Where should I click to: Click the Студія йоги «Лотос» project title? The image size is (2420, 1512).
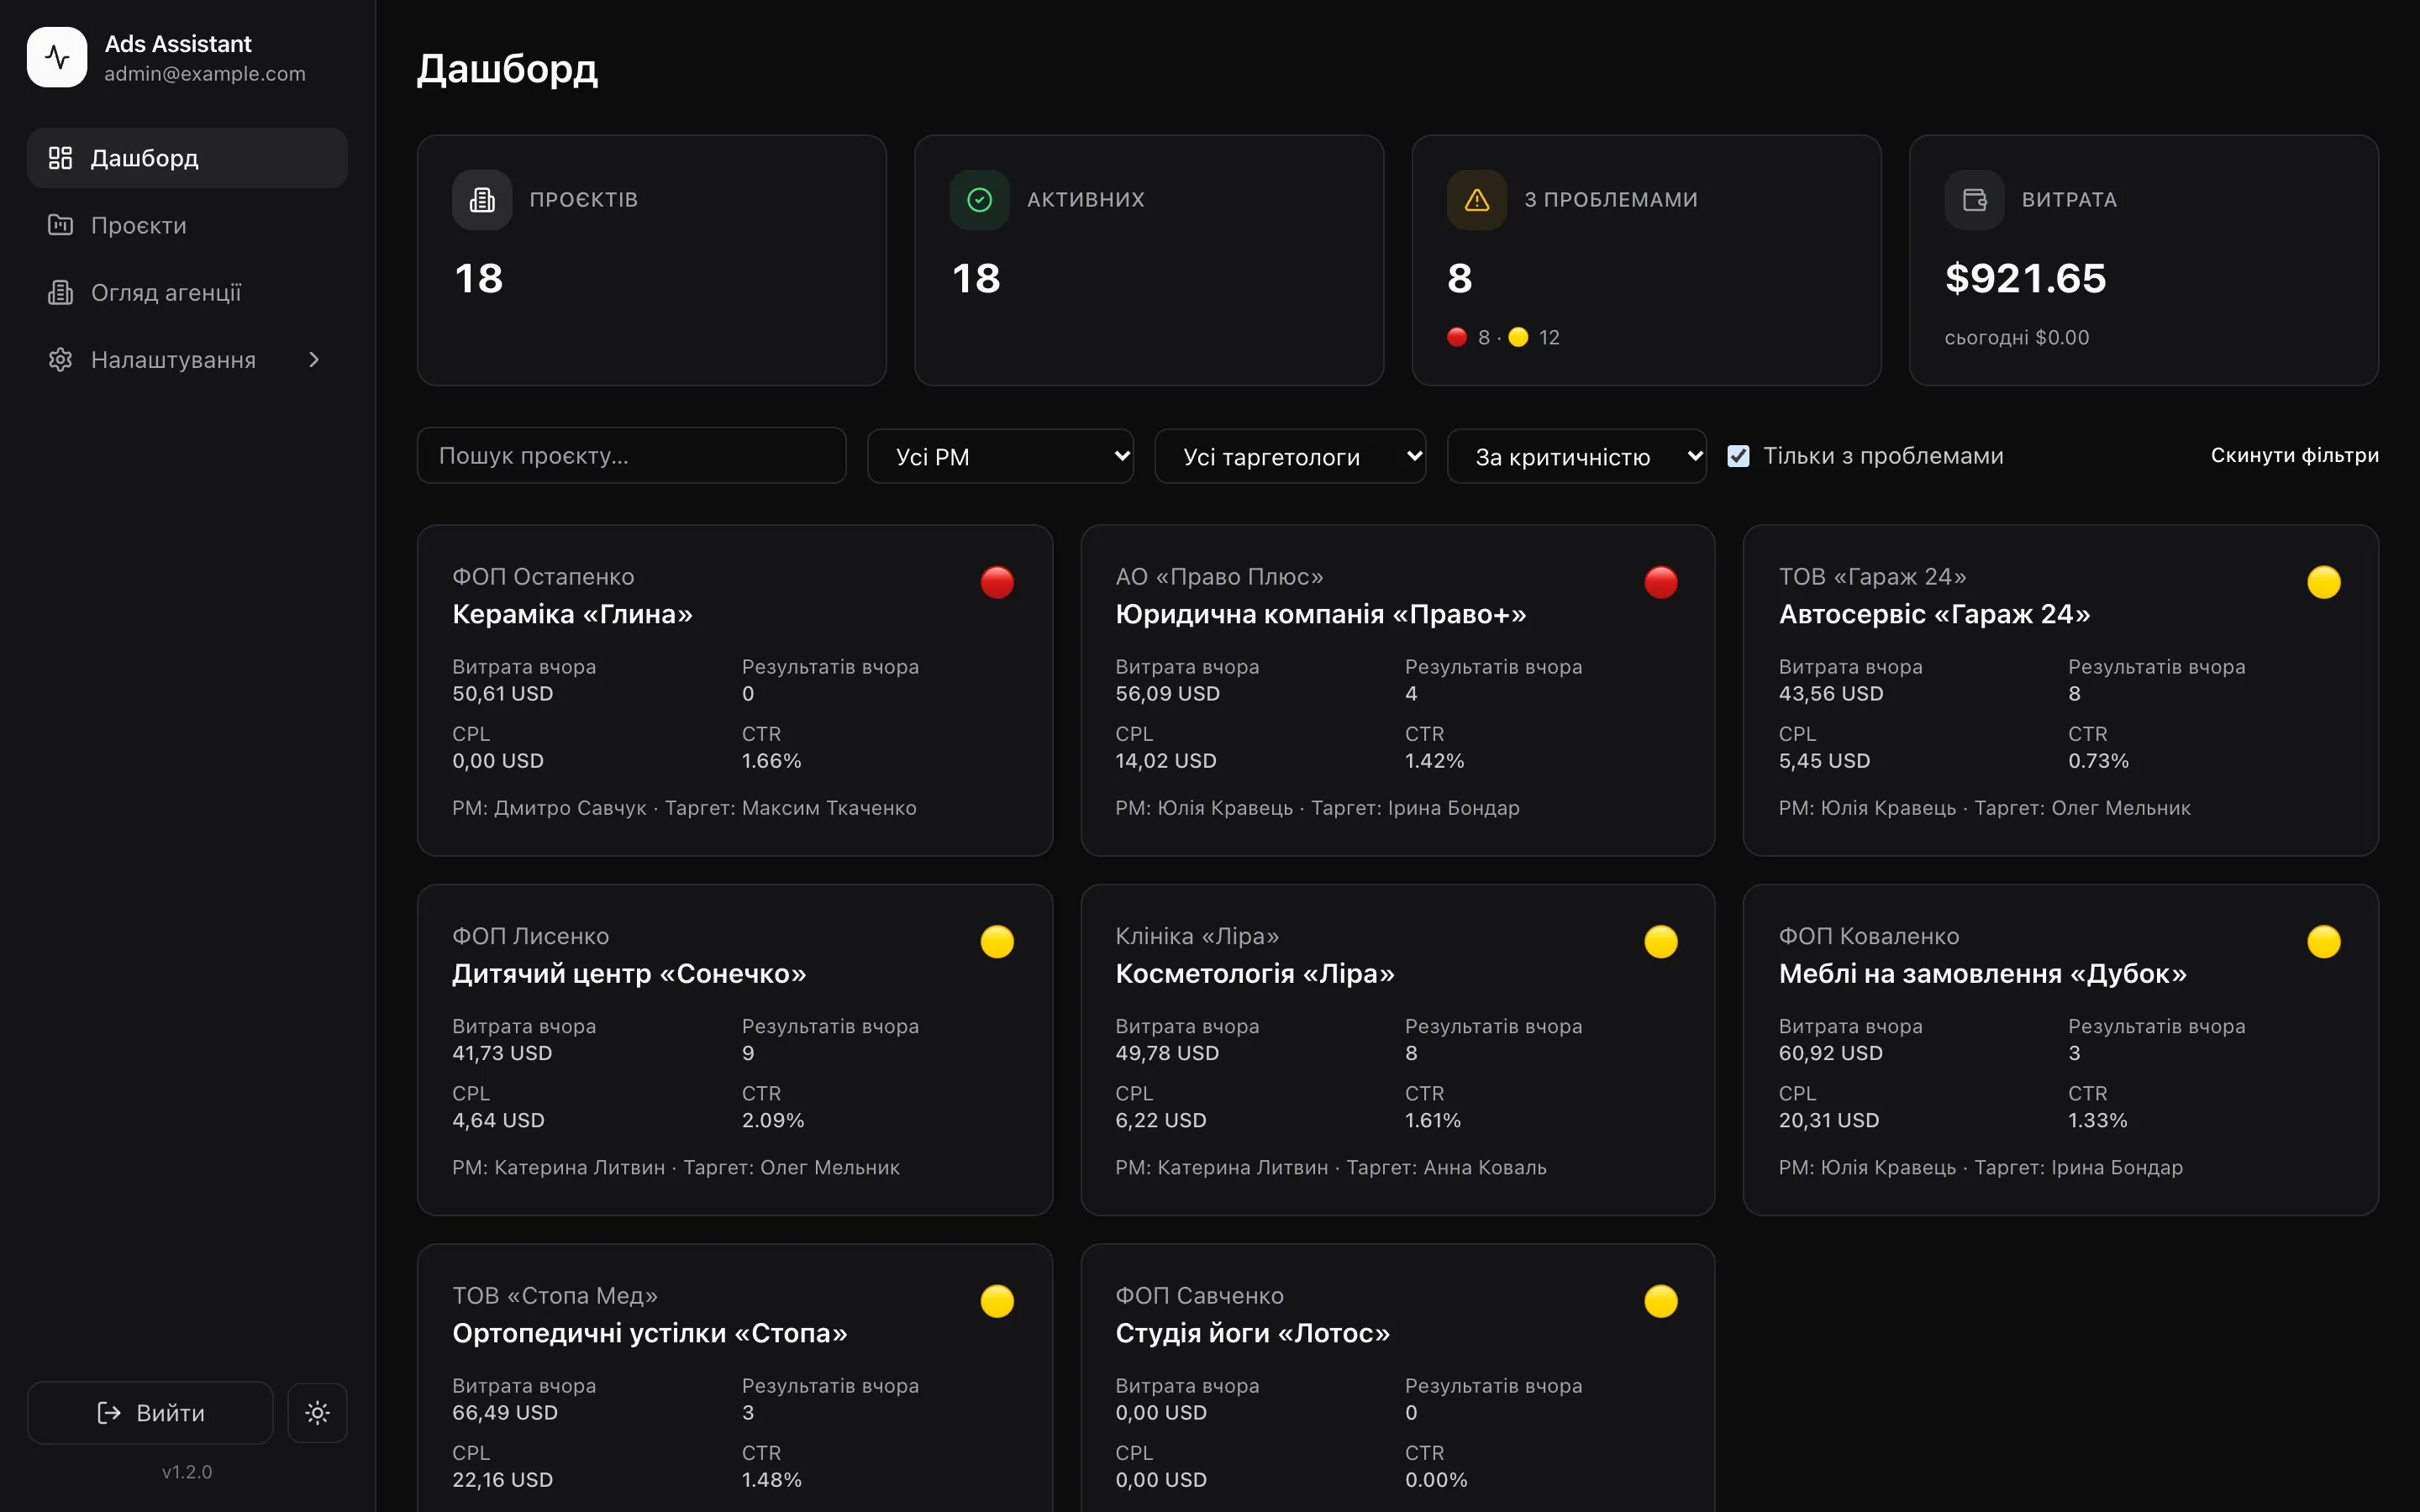point(1252,1333)
